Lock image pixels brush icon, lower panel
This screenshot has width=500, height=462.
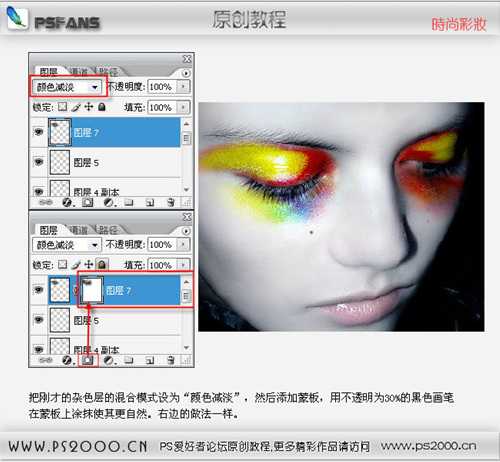[x=76, y=265]
